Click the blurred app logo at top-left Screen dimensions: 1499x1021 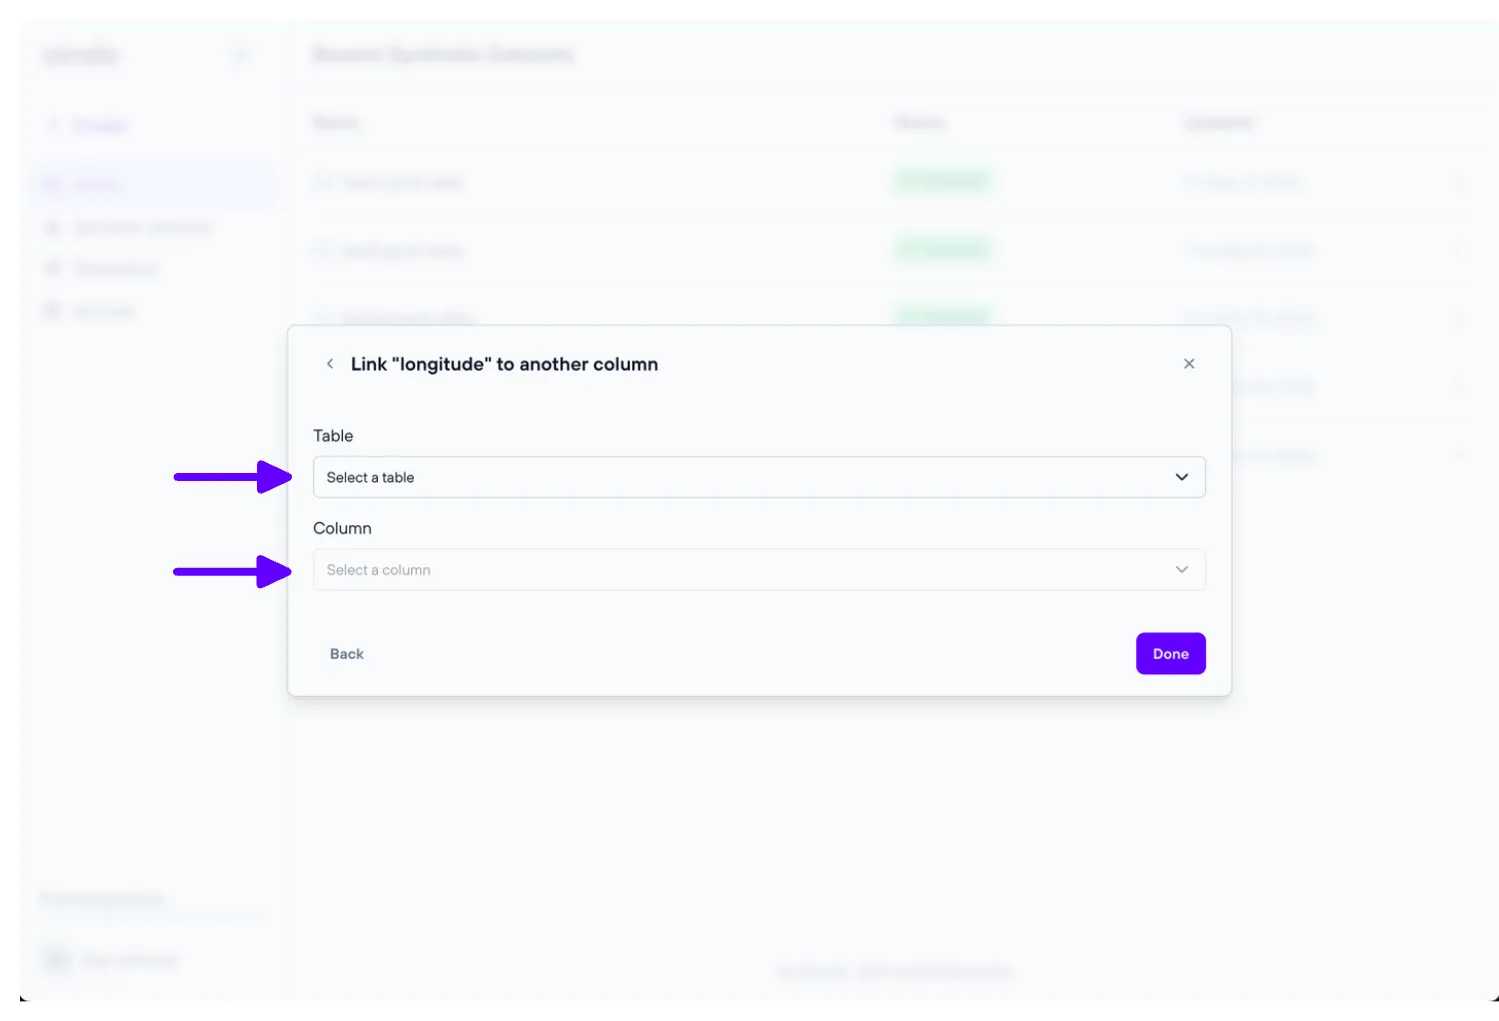[80, 55]
